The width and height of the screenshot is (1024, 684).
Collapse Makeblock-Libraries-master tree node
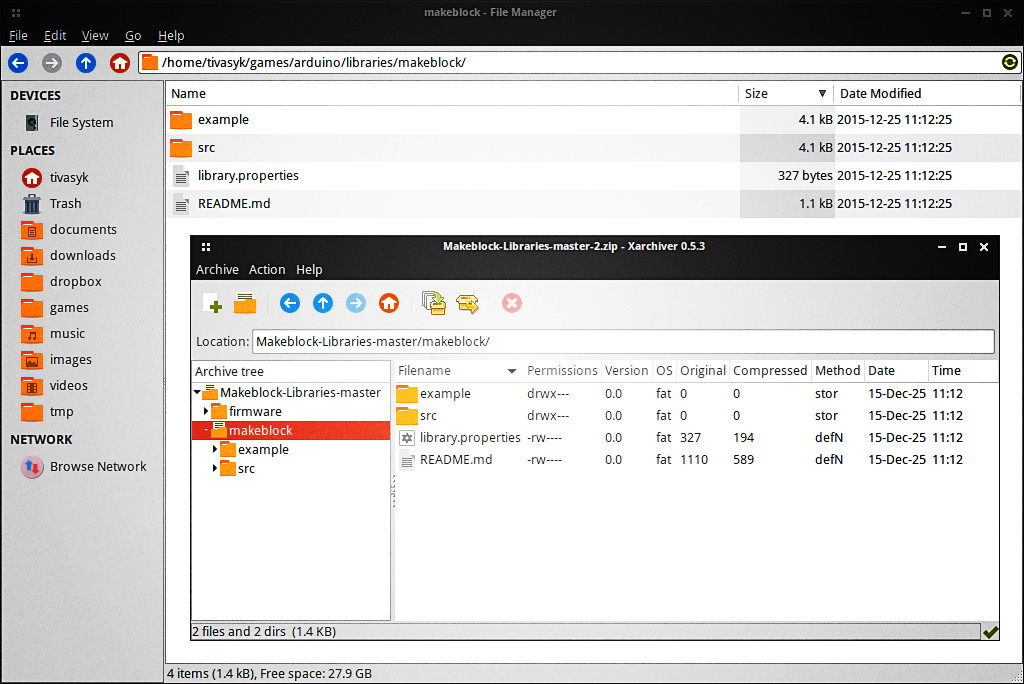pyautogui.click(x=197, y=393)
